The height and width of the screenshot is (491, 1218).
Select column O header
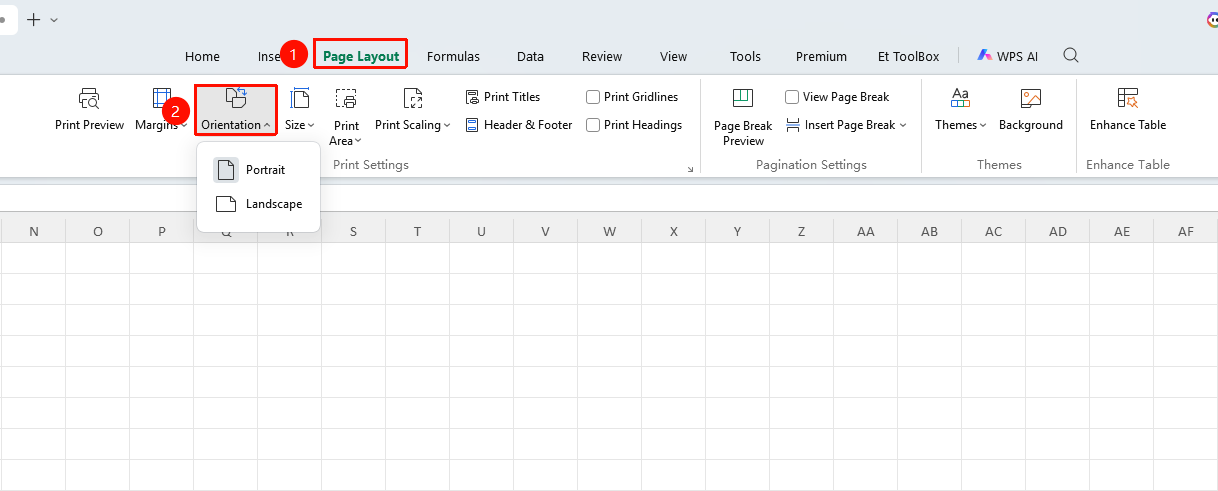(x=97, y=231)
